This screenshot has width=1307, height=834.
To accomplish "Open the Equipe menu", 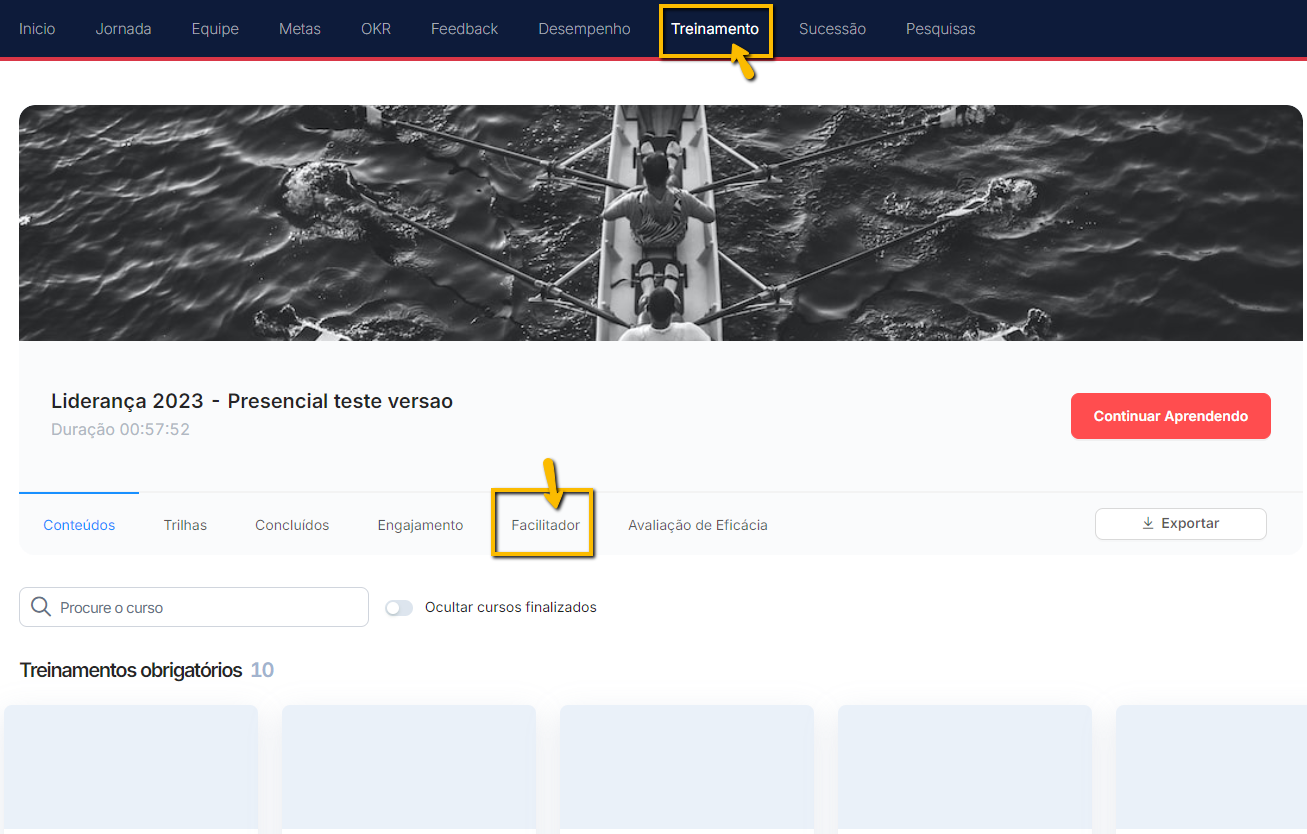I will [215, 29].
